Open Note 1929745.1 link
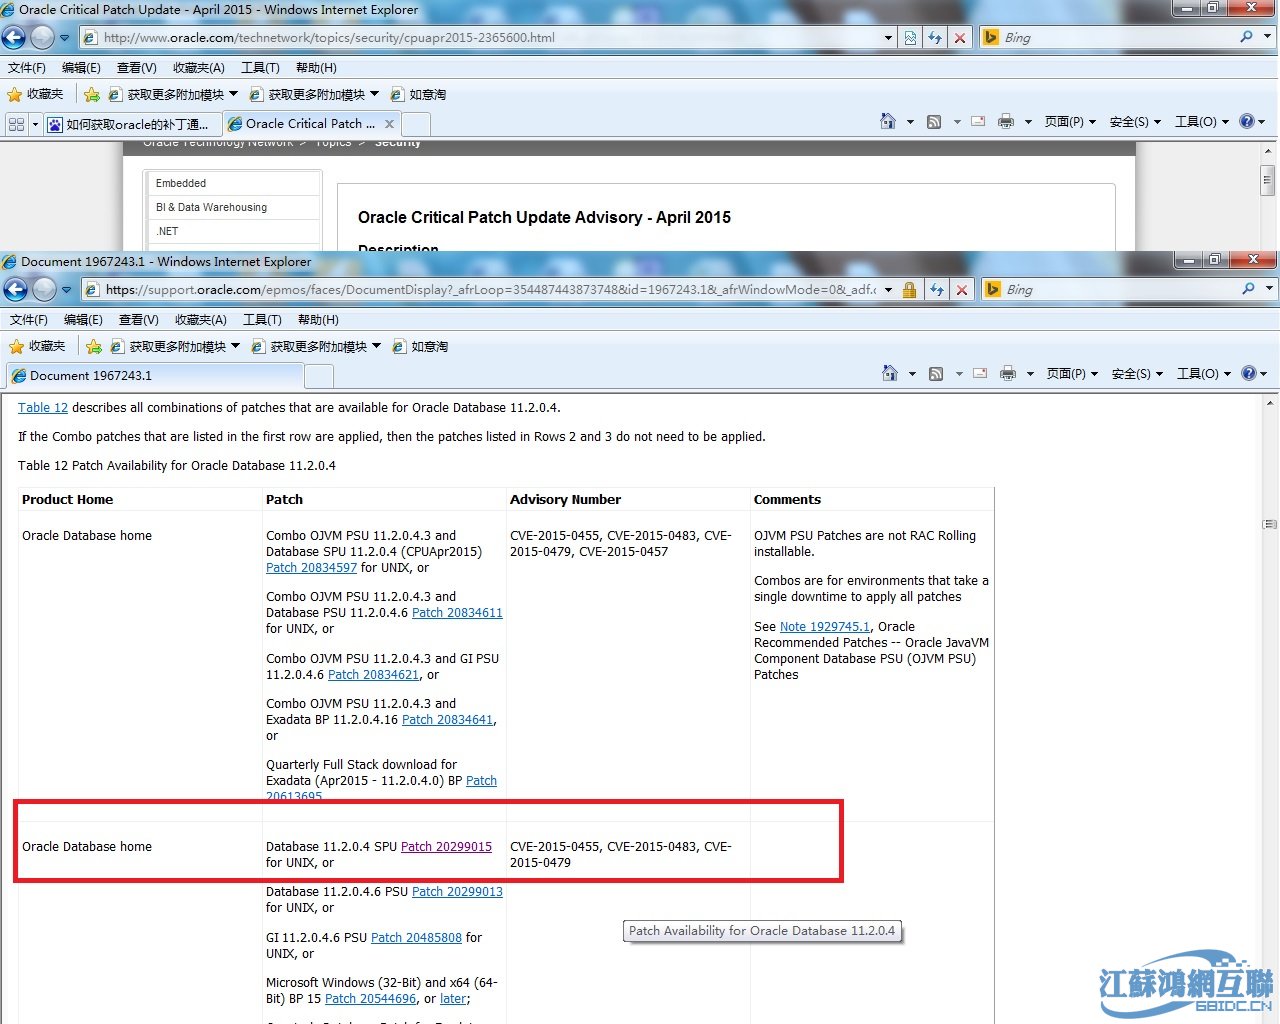 tap(825, 627)
